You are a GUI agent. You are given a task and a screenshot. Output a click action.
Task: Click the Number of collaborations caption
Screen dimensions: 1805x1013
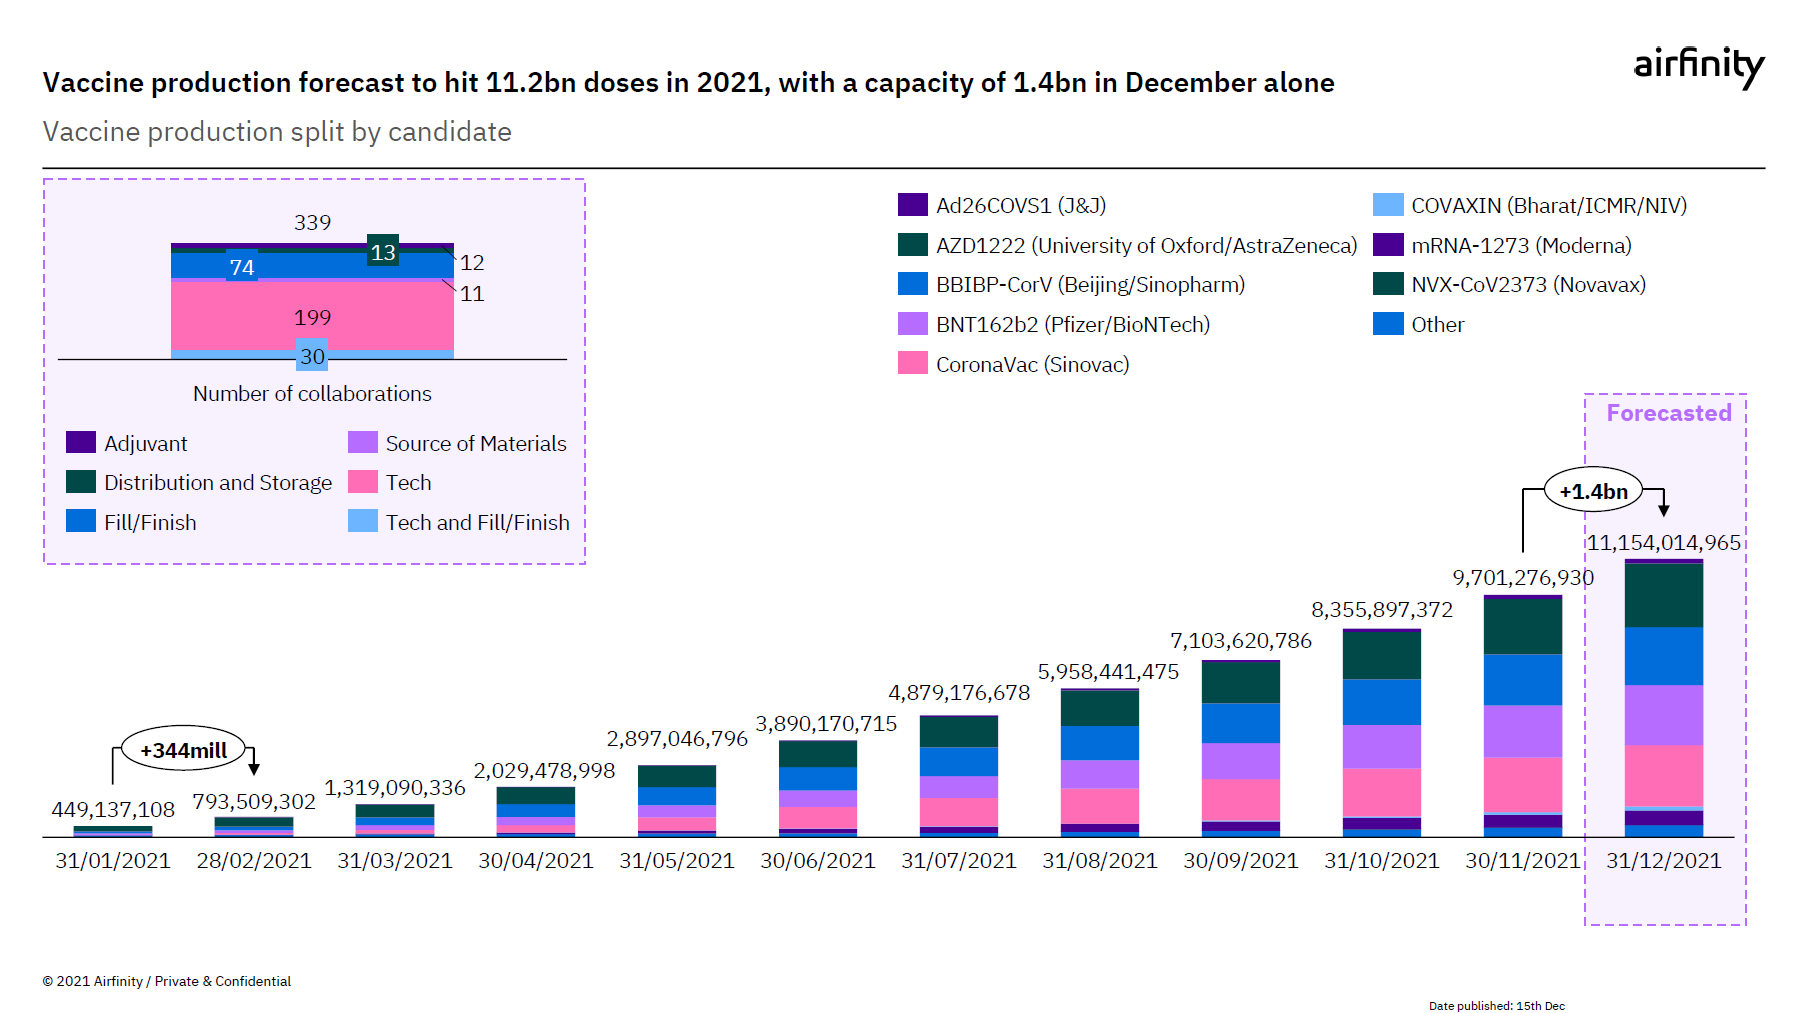tap(312, 393)
